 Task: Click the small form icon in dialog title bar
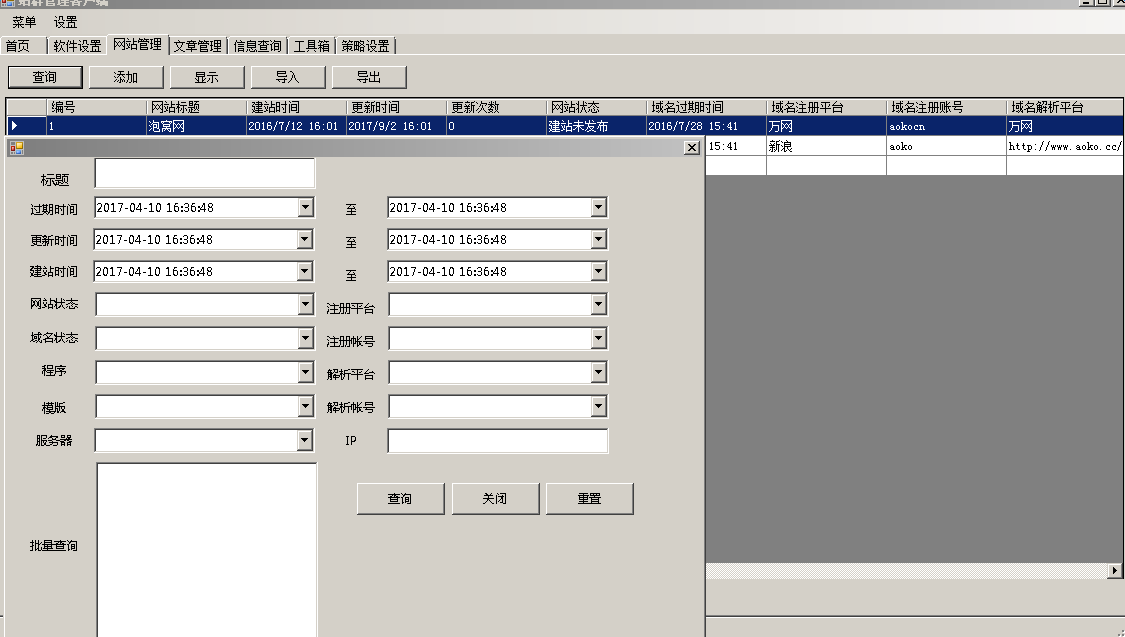[x=16, y=147]
